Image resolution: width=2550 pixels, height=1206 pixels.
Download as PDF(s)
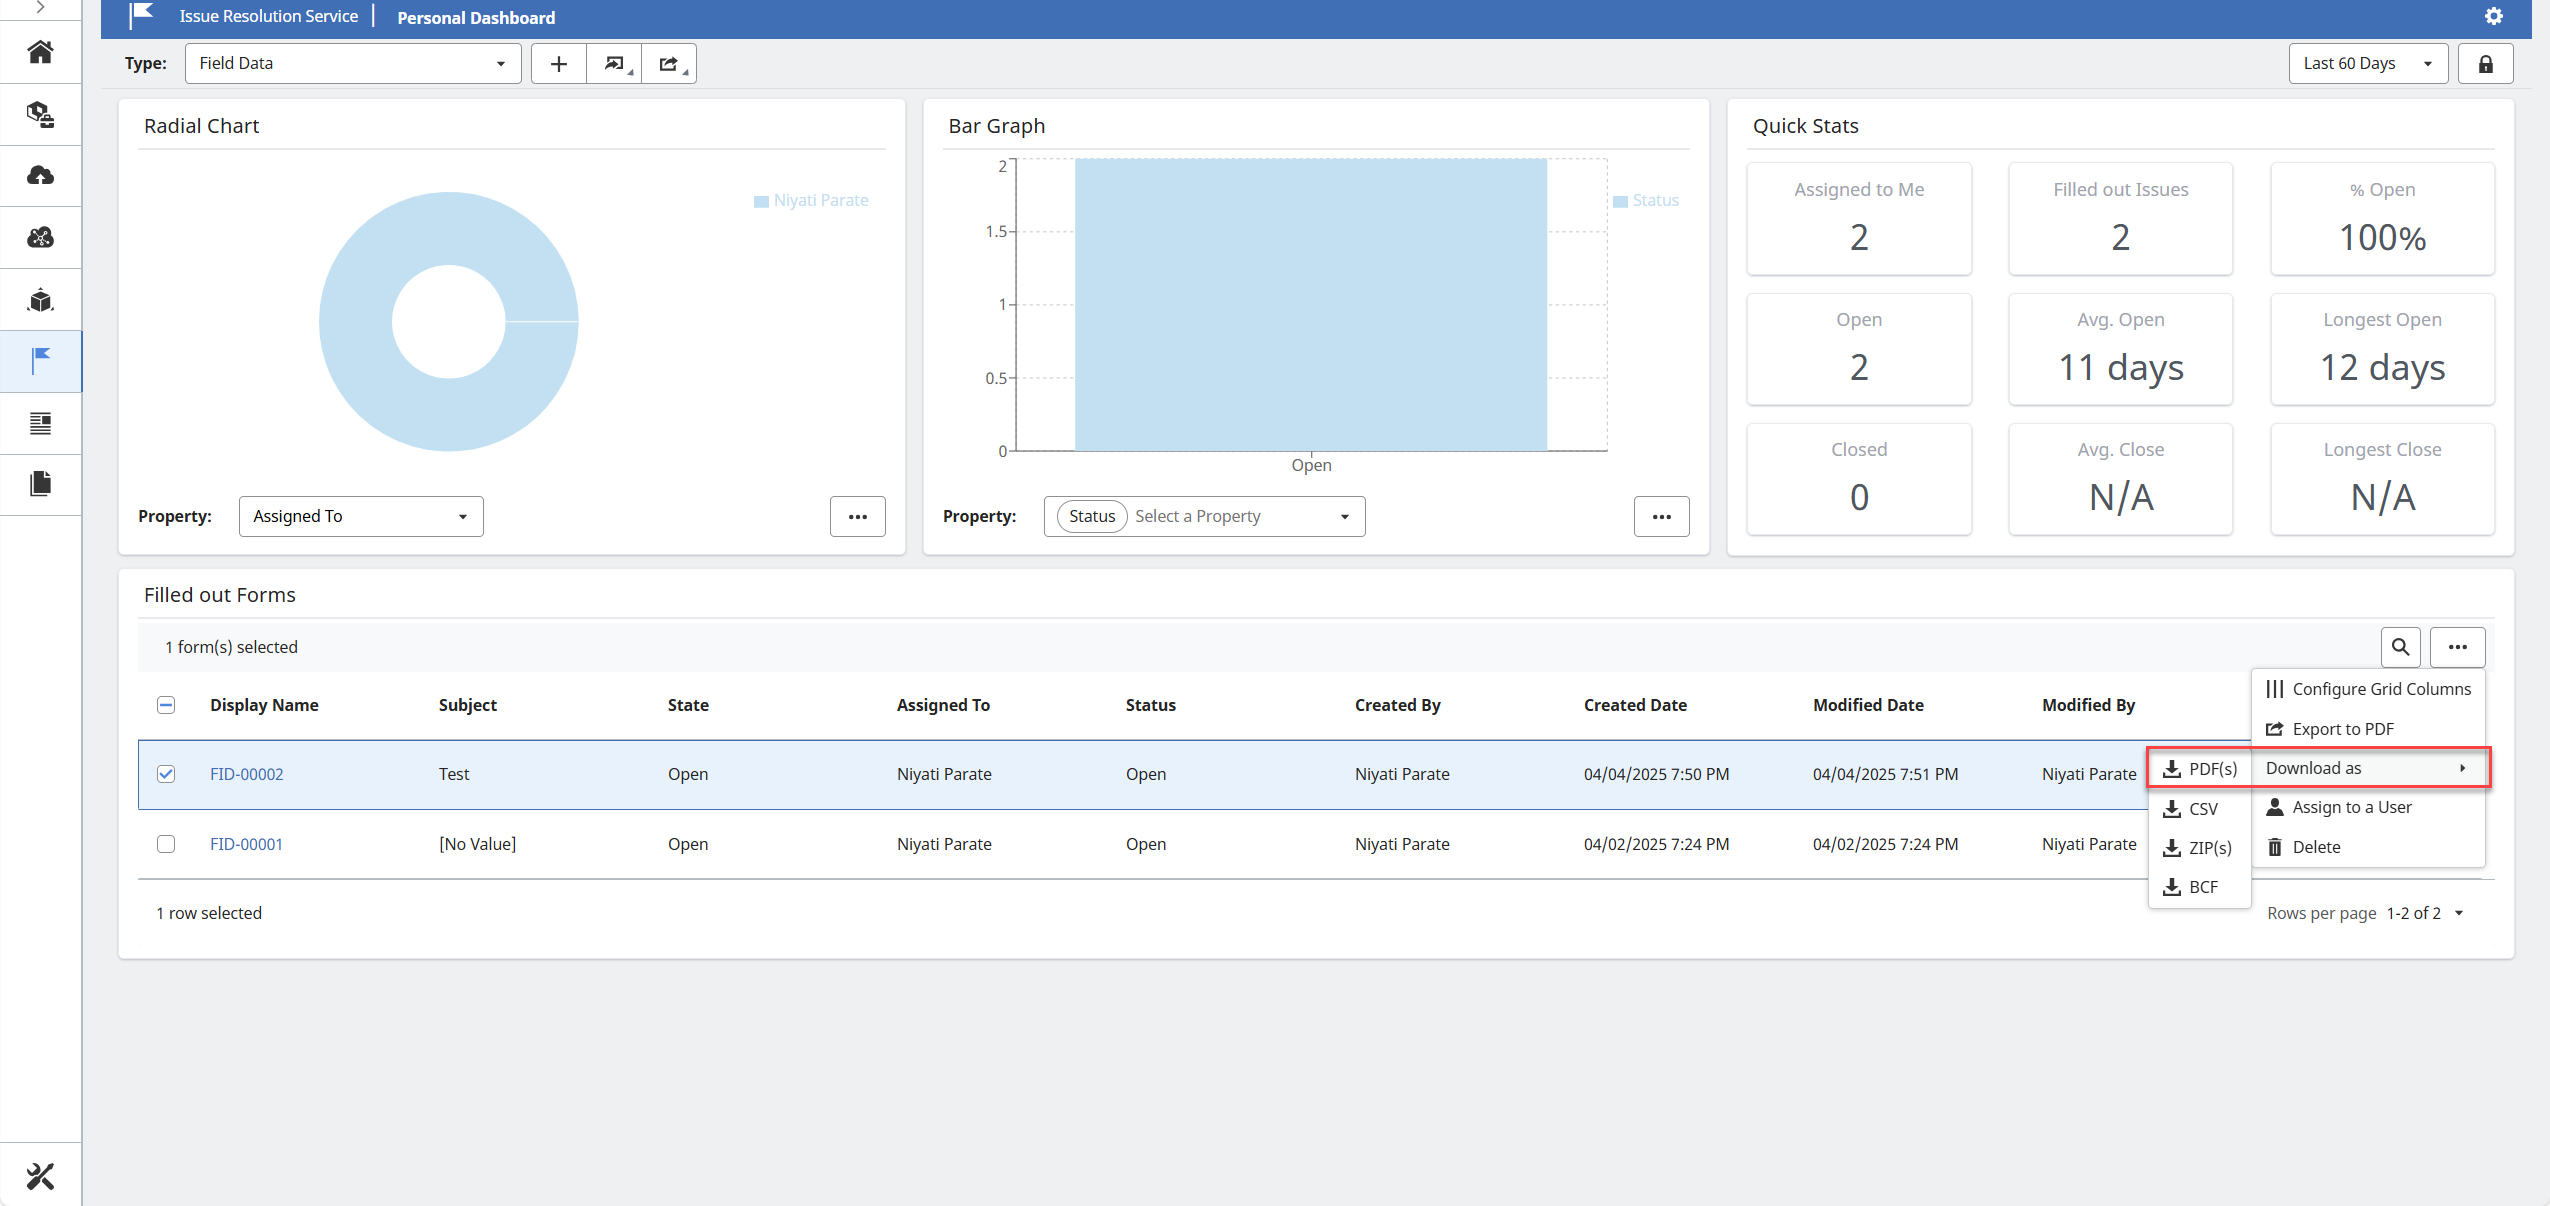[2200, 769]
